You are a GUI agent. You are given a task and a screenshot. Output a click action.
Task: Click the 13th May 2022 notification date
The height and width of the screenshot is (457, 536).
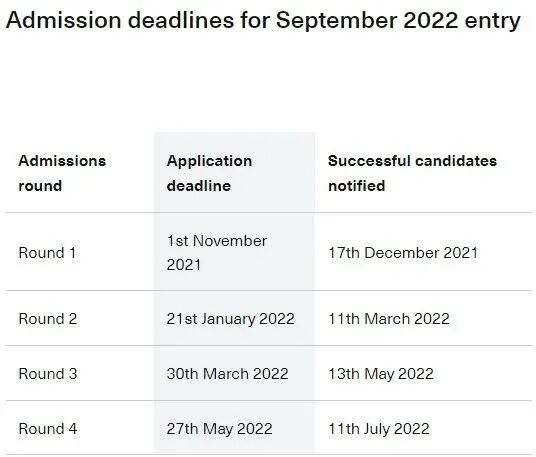[x=381, y=374]
